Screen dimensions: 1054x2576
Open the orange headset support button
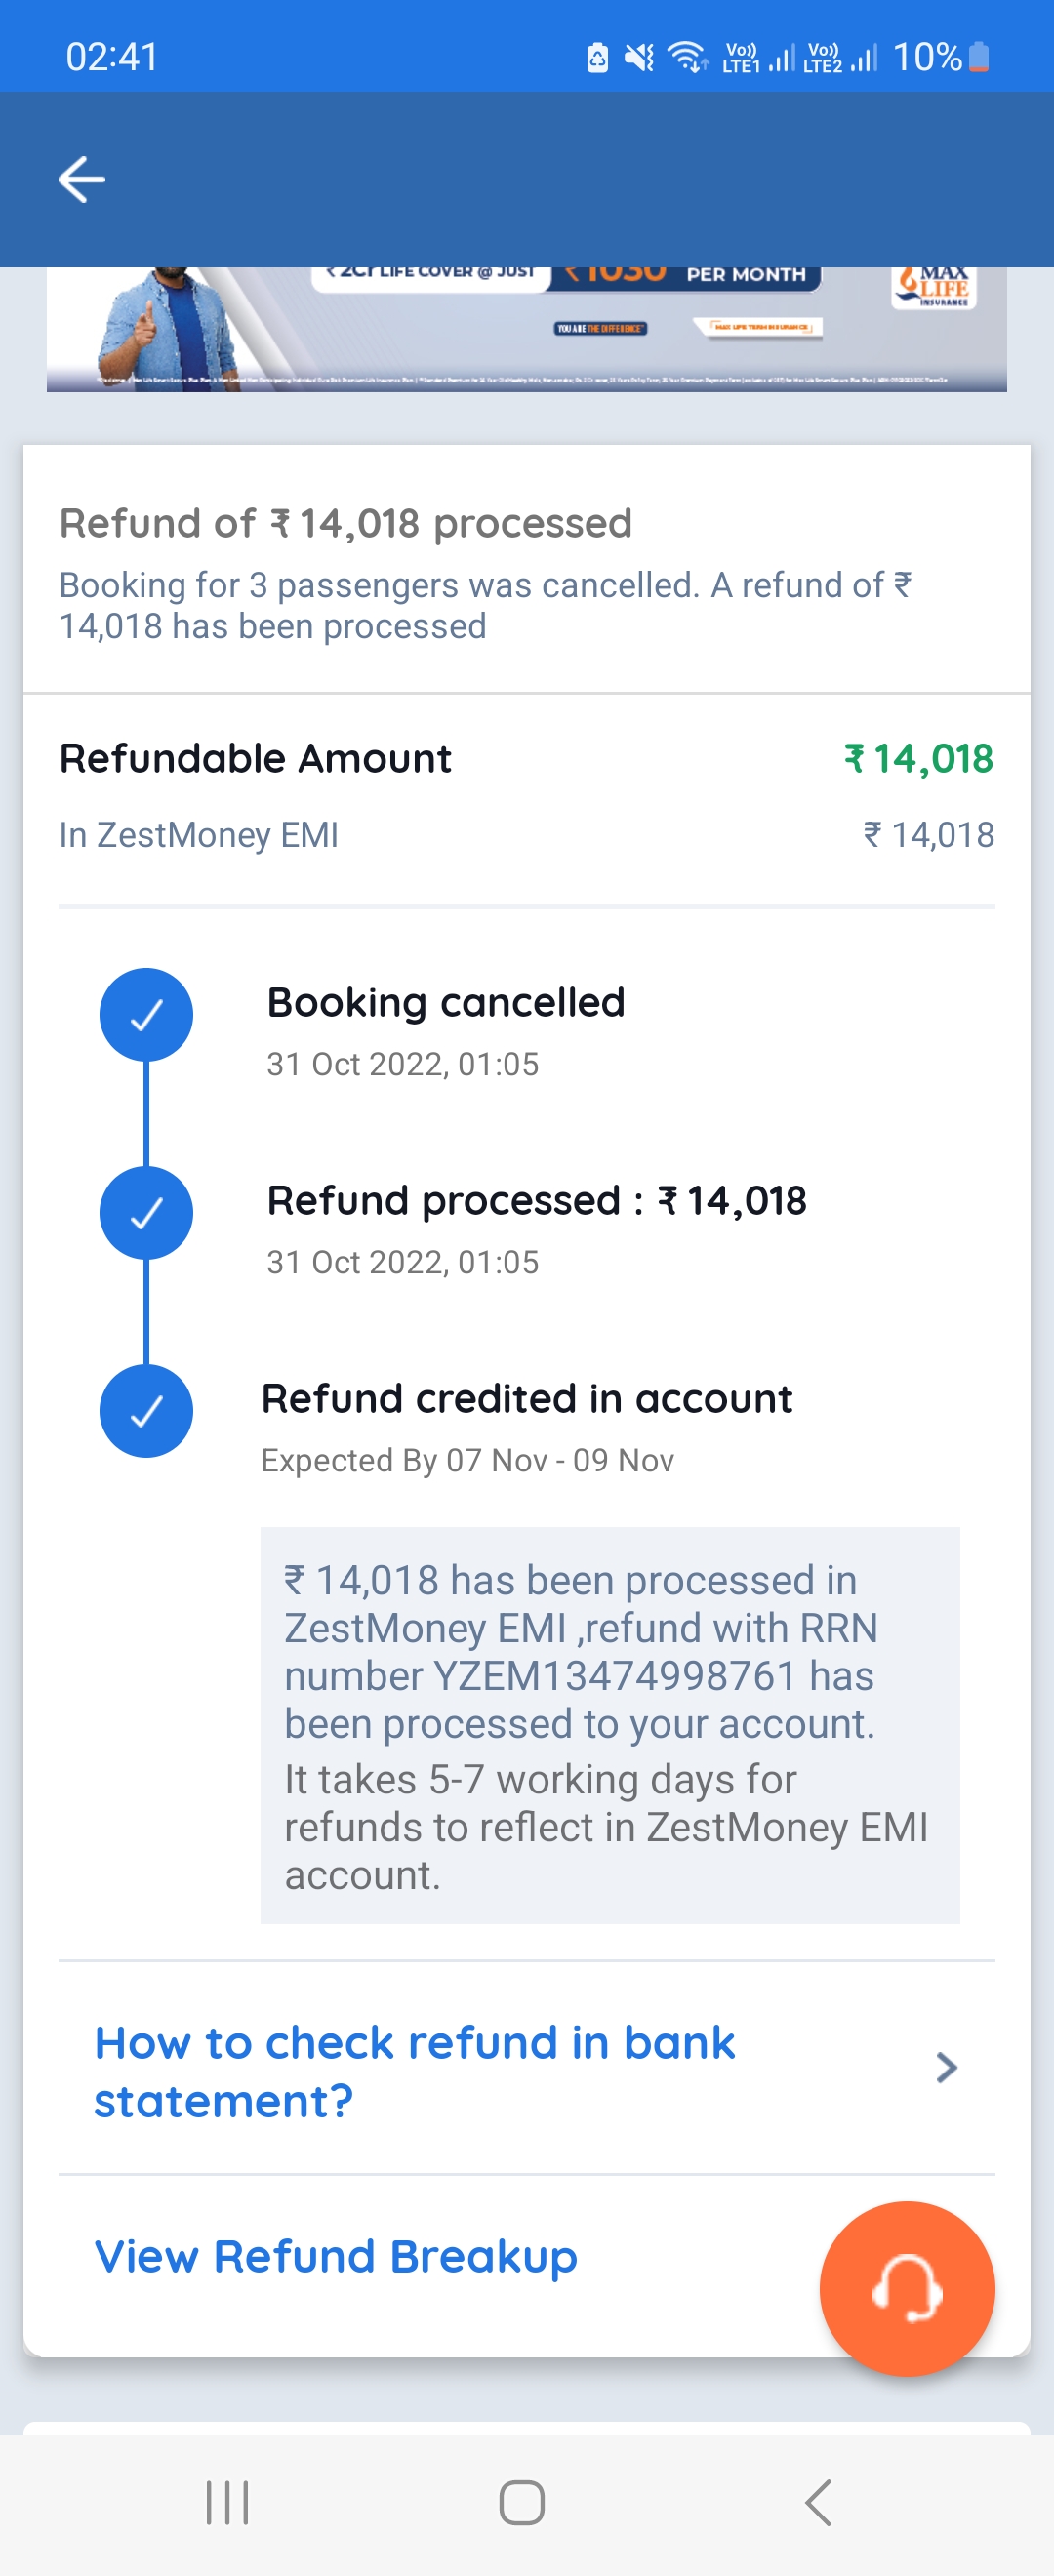click(x=907, y=2288)
